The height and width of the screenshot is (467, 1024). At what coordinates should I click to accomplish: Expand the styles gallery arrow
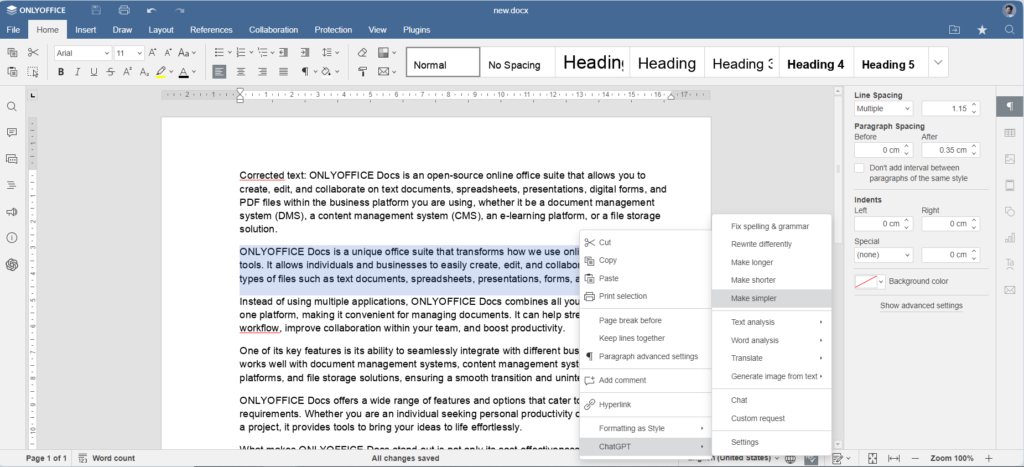[x=938, y=62]
